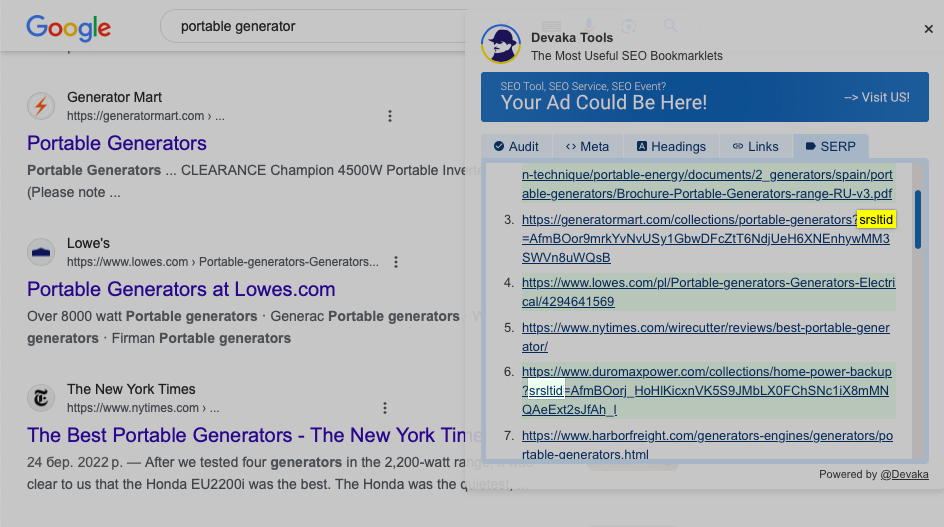Viewport: 944px width, 527px height.
Task: Open Lowe's result three-dot menu
Action: [396, 262]
